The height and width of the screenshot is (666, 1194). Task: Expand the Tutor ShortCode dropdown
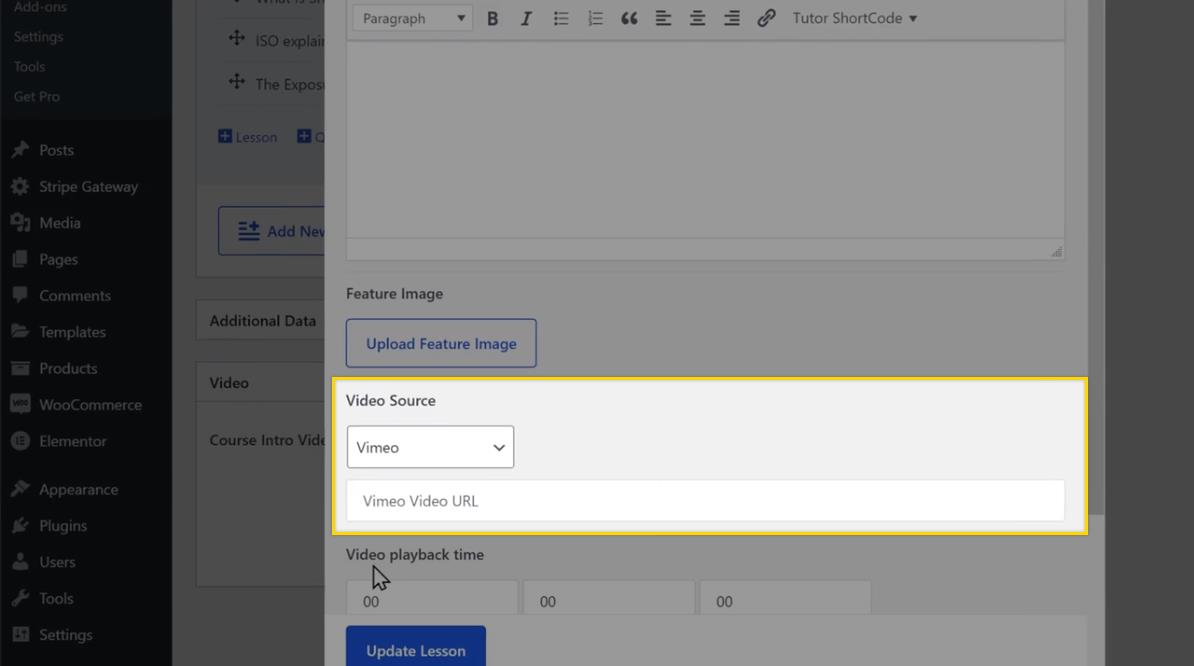[854, 18]
